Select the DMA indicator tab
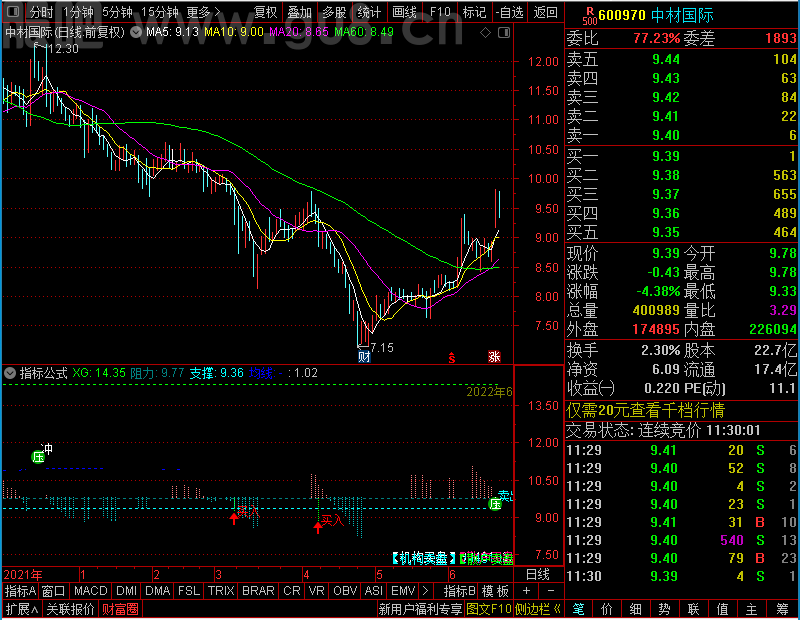 point(158,591)
